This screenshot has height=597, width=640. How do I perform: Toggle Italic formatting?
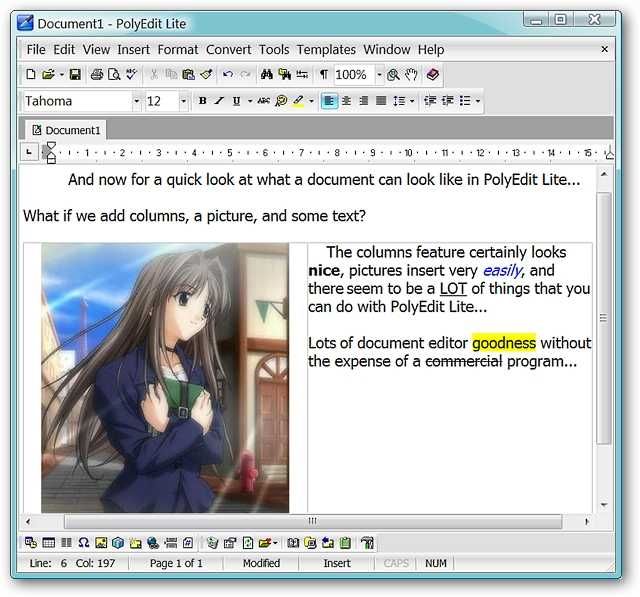[219, 101]
